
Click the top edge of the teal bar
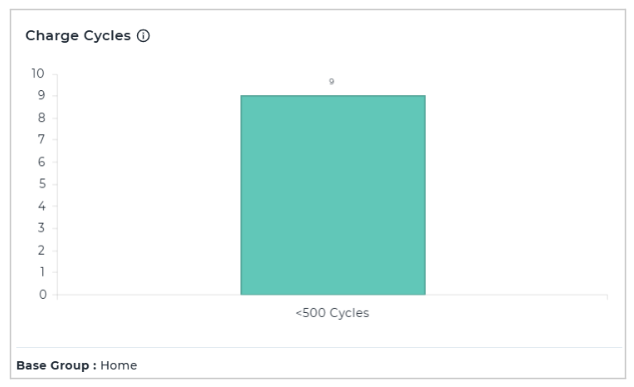coord(333,96)
